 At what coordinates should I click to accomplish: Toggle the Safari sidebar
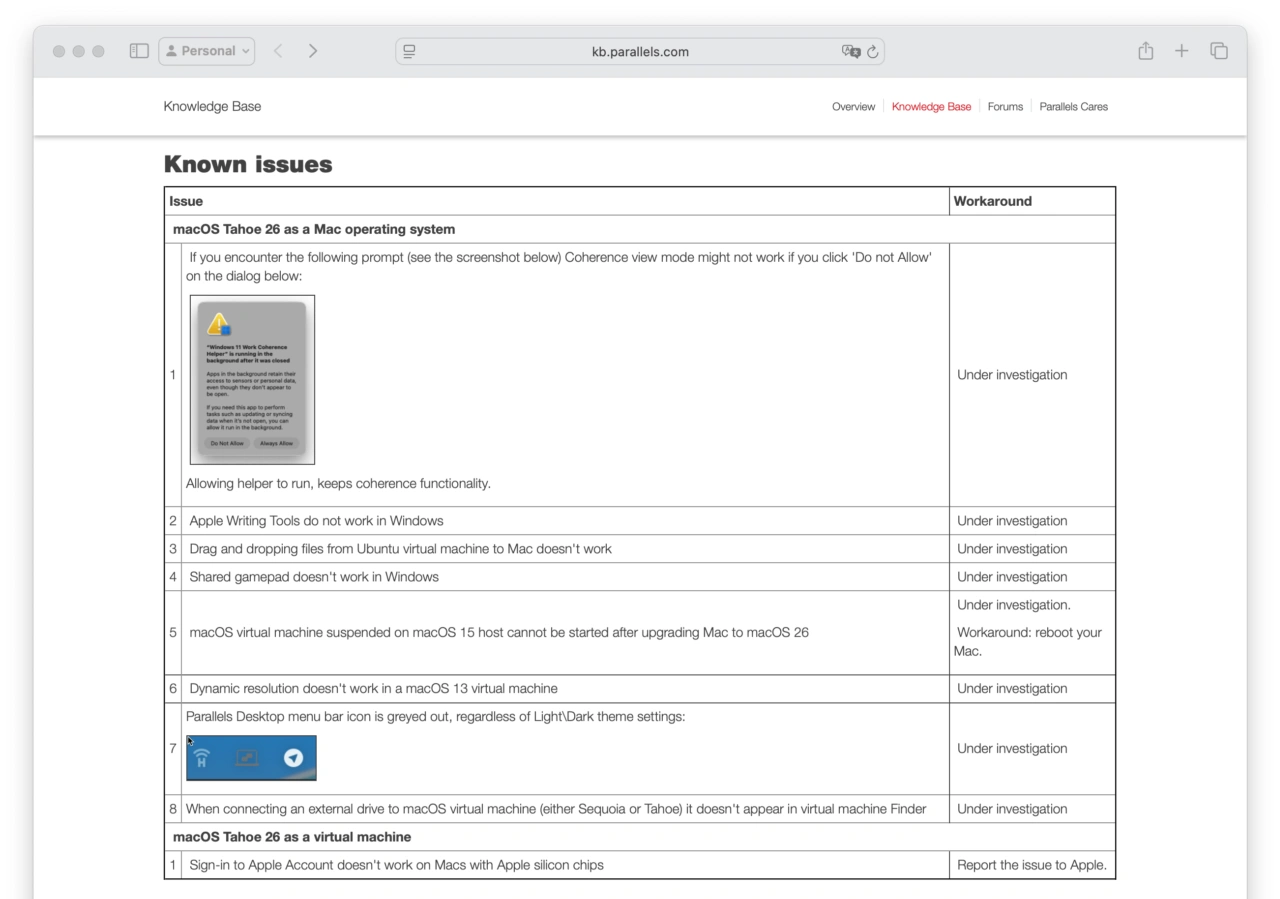click(139, 51)
